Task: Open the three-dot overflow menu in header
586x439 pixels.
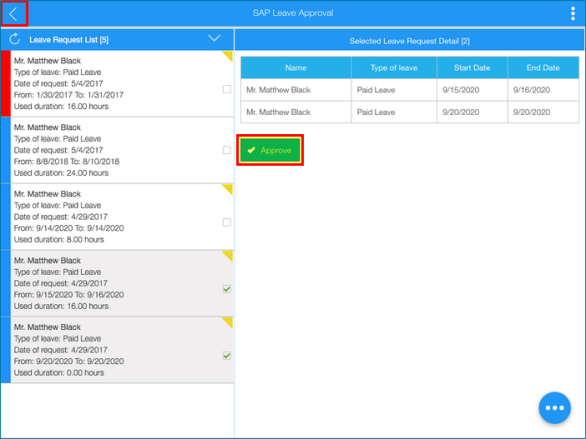Action: (573, 13)
